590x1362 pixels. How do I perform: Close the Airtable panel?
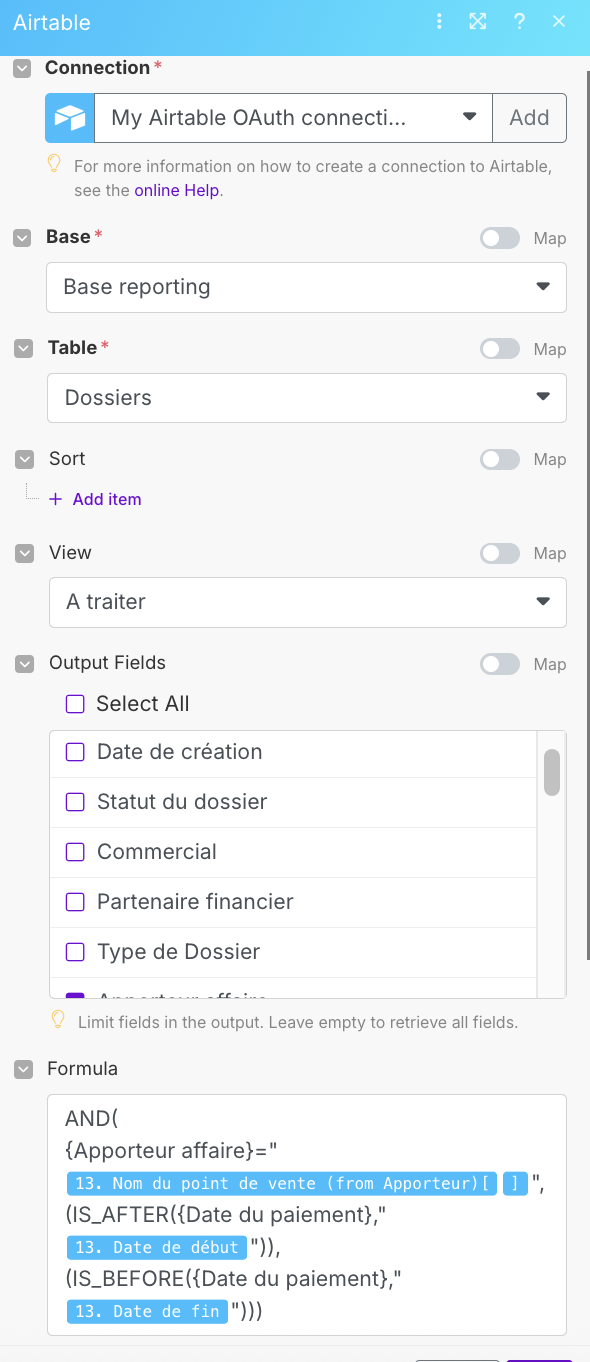coord(559,22)
